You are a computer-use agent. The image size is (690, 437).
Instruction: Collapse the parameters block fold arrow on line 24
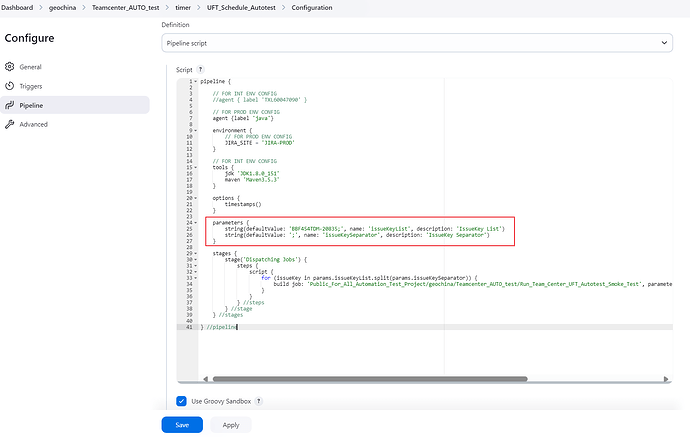coord(196,223)
